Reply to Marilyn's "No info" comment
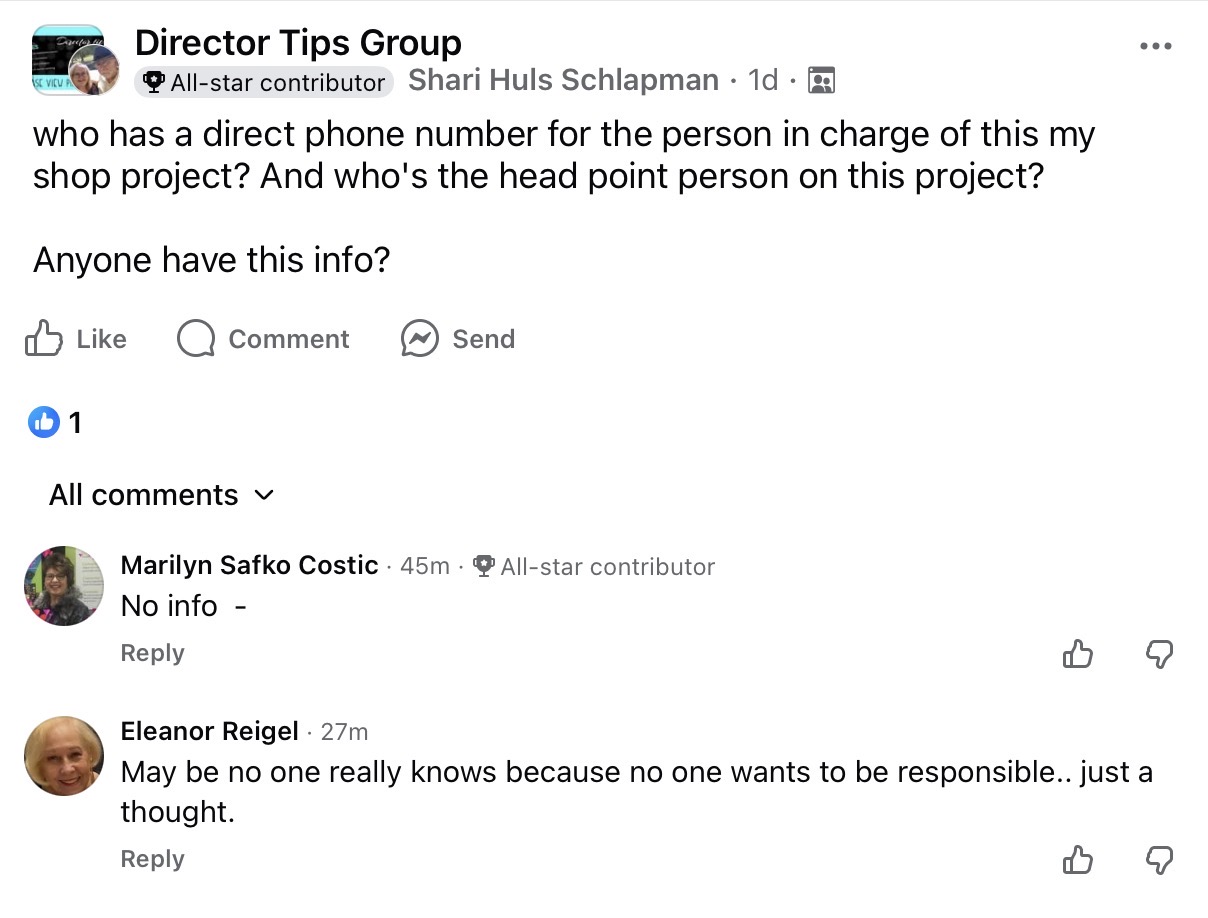 152,653
